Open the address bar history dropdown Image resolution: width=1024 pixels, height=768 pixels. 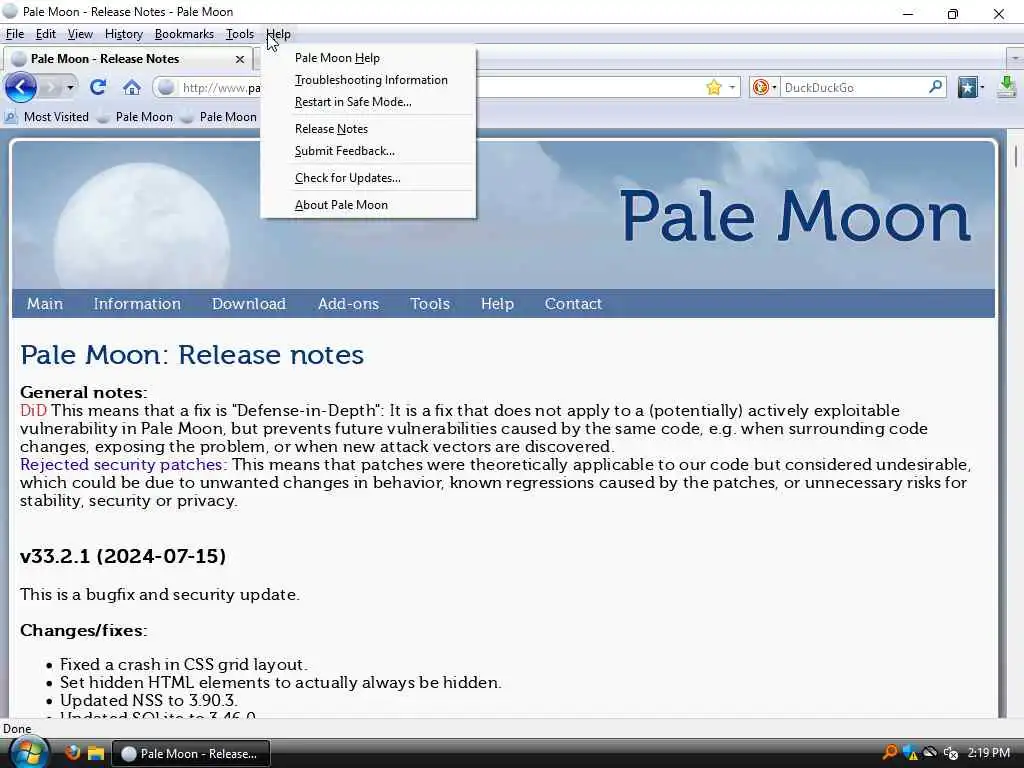click(732, 88)
